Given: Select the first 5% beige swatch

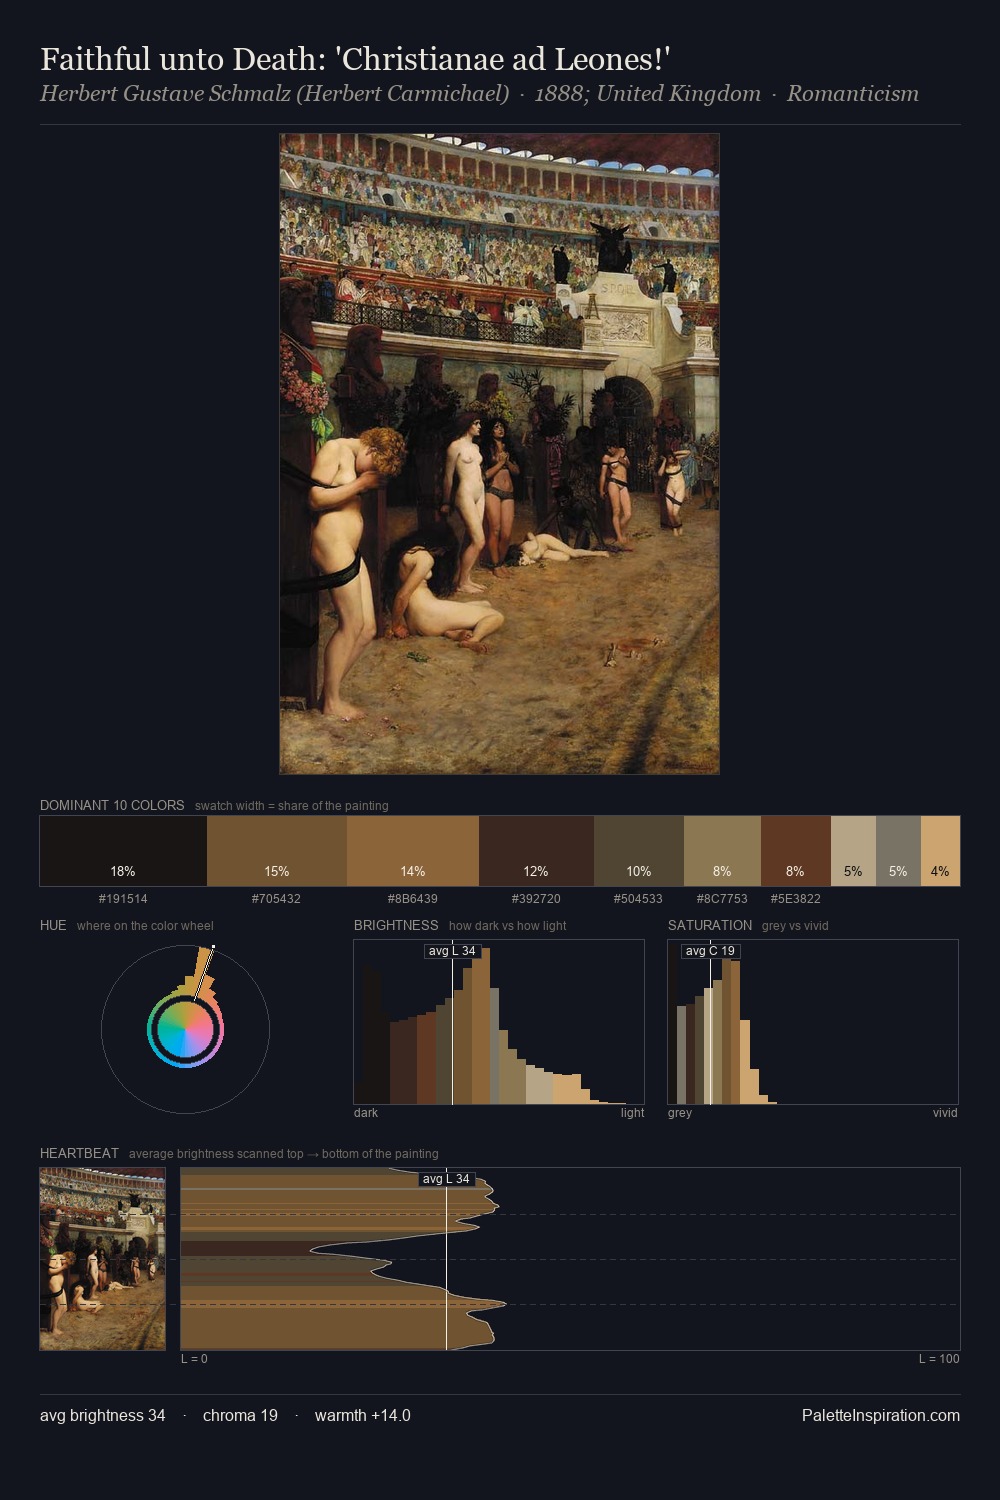Looking at the screenshot, I should pyautogui.click(x=853, y=851).
